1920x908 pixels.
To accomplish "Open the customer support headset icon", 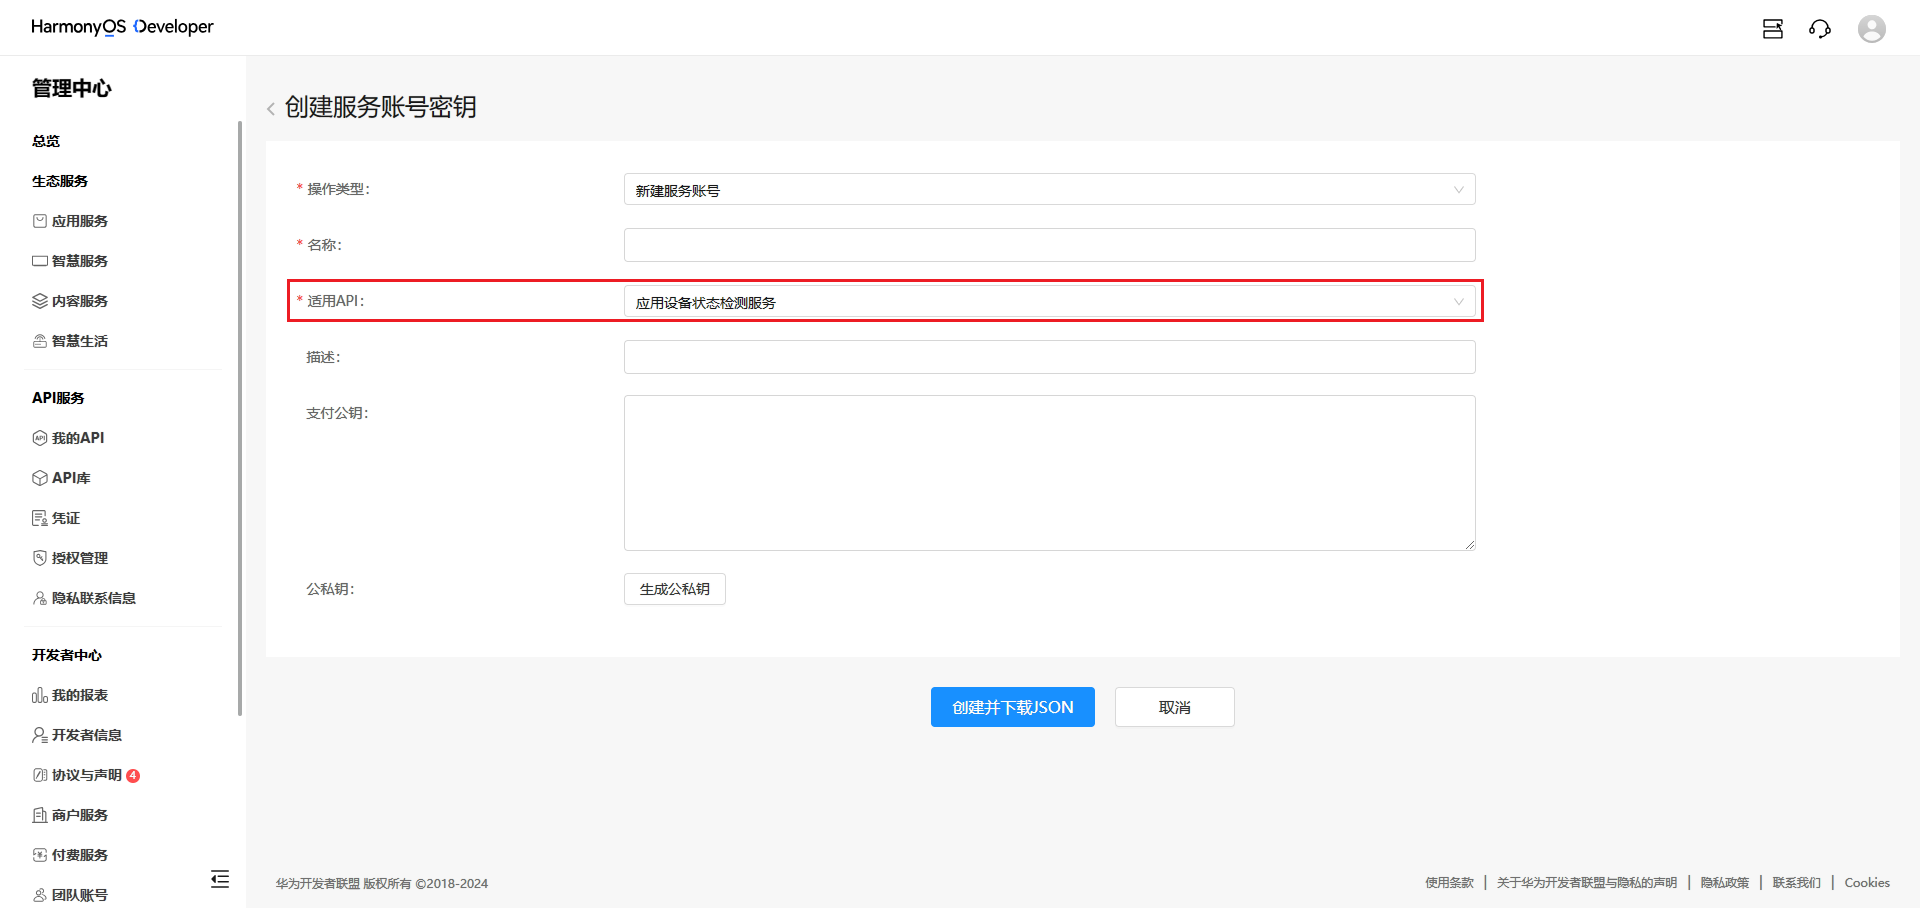I will [1819, 29].
